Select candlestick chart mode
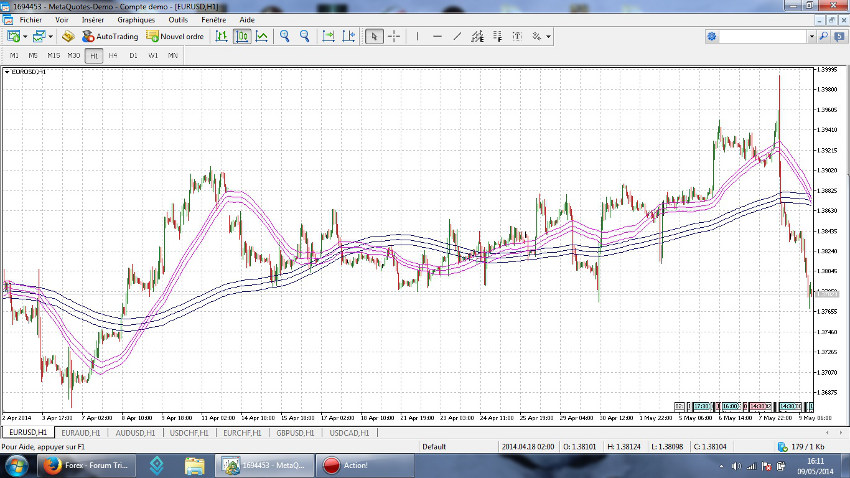This screenshot has width=850, height=478. tap(242, 36)
